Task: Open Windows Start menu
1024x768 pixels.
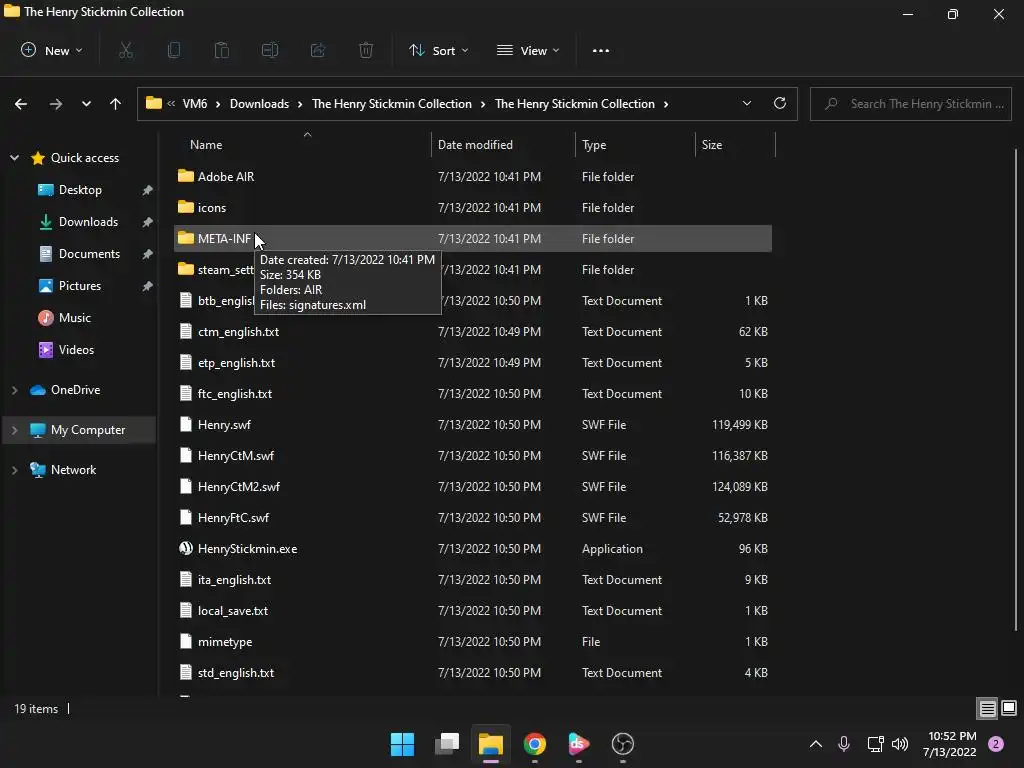Action: click(x=402, y=744)
